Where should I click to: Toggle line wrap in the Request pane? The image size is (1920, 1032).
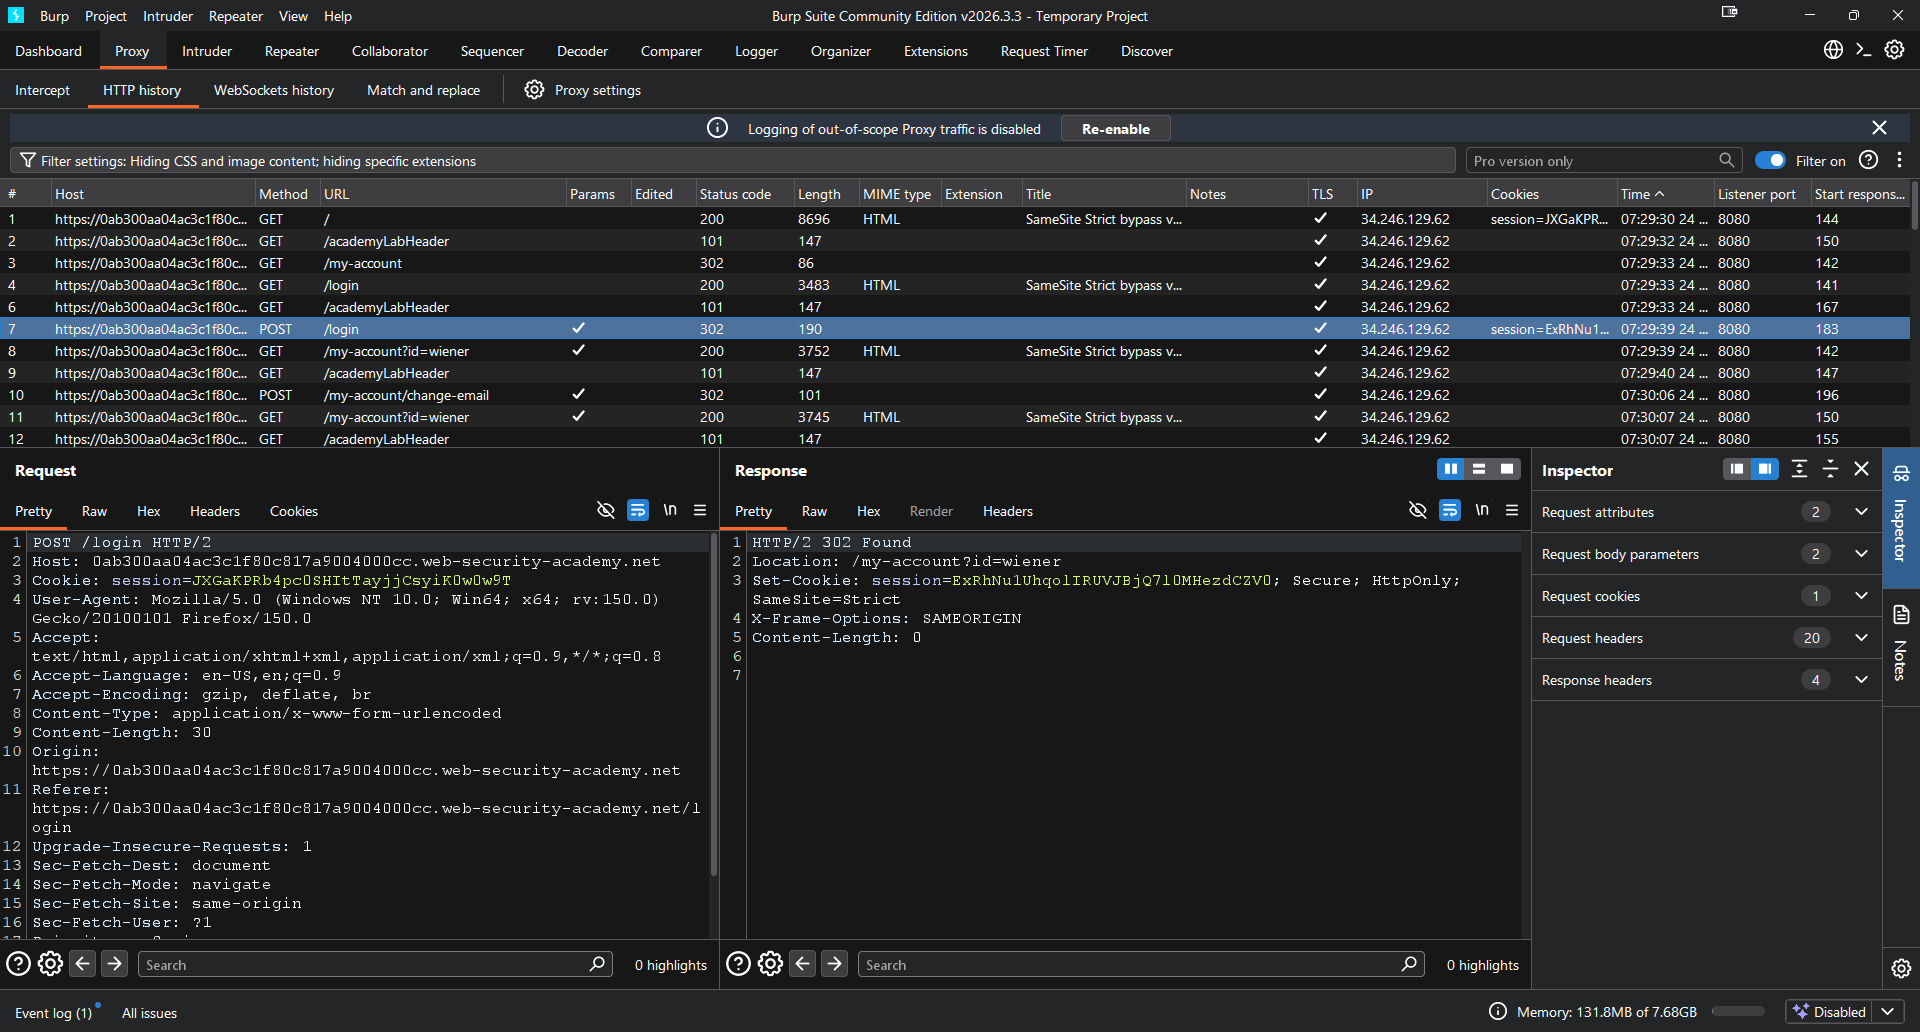coord(638,510)
